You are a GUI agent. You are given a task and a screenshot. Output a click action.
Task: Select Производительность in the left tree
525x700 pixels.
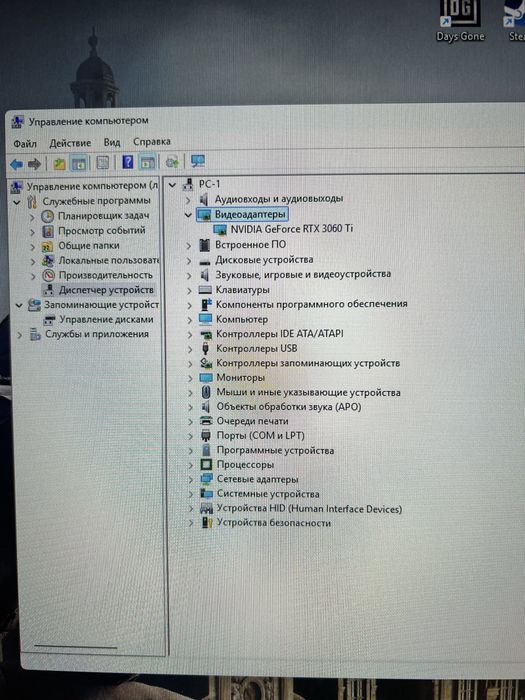pos(106,275)
